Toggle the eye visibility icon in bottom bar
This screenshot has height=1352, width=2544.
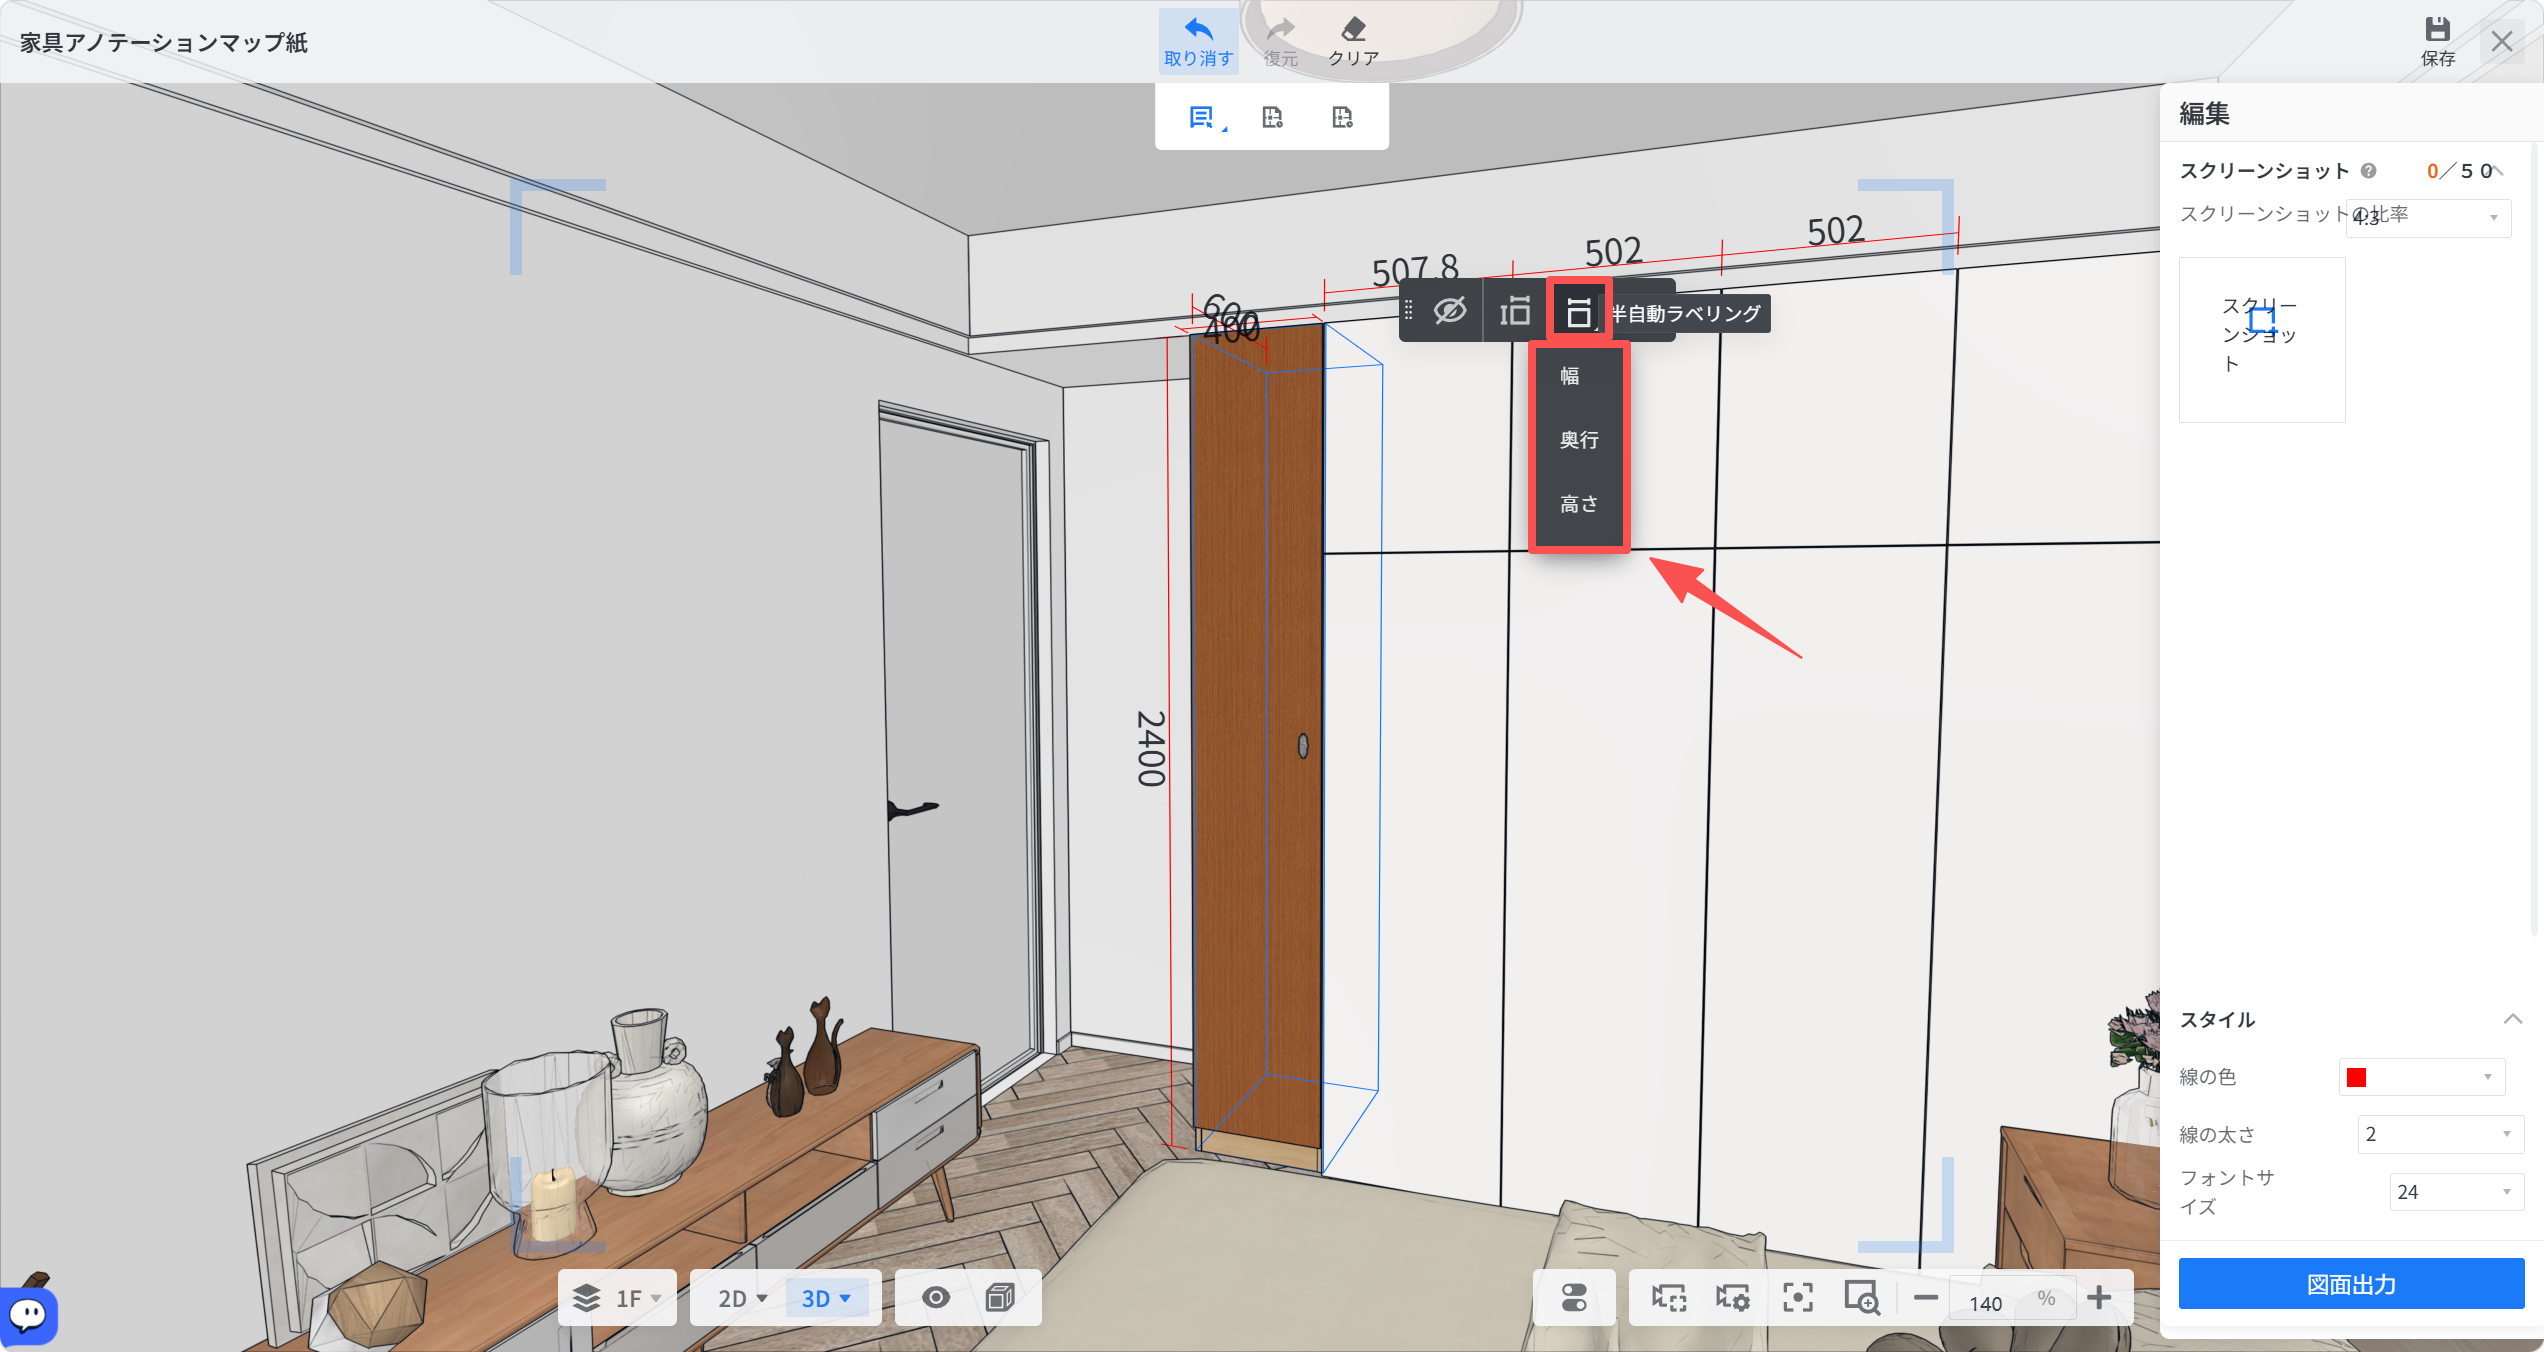point(936,1298)
